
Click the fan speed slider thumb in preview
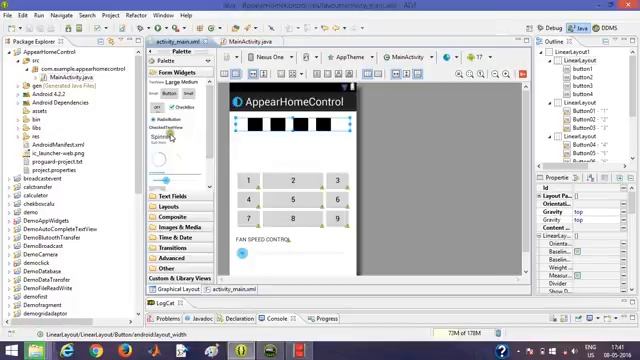pos(242,253)
